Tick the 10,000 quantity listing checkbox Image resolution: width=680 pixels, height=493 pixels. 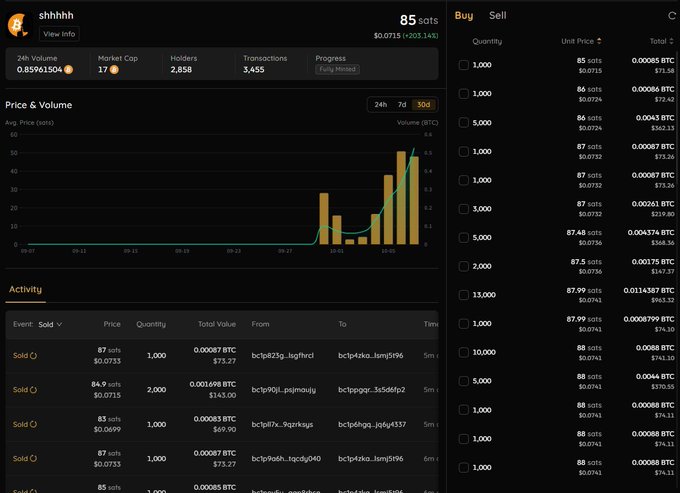[x=464, y=353]
